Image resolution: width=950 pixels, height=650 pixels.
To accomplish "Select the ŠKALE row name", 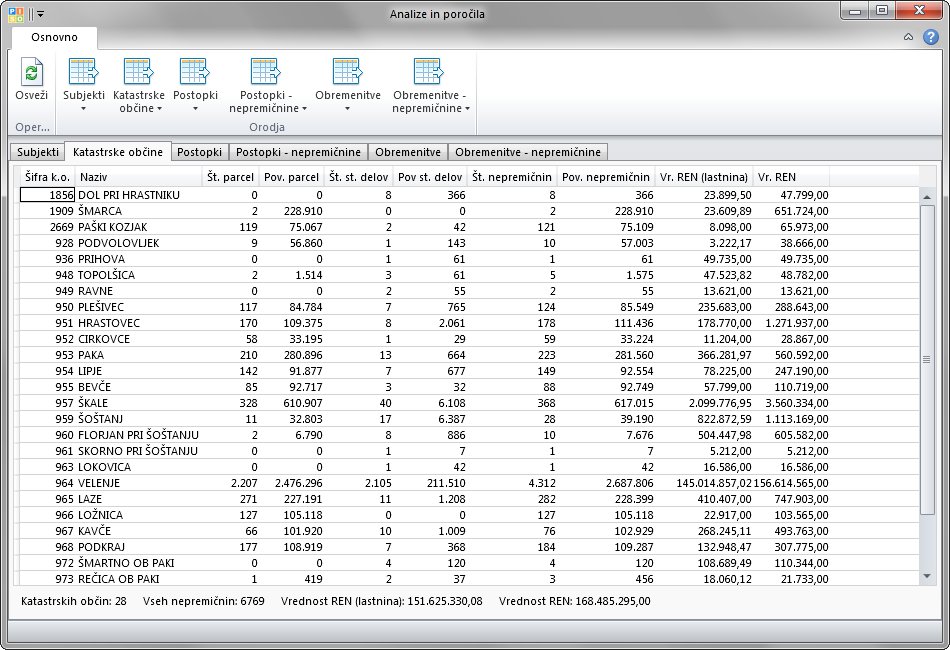I will click(x=93, y=403).
